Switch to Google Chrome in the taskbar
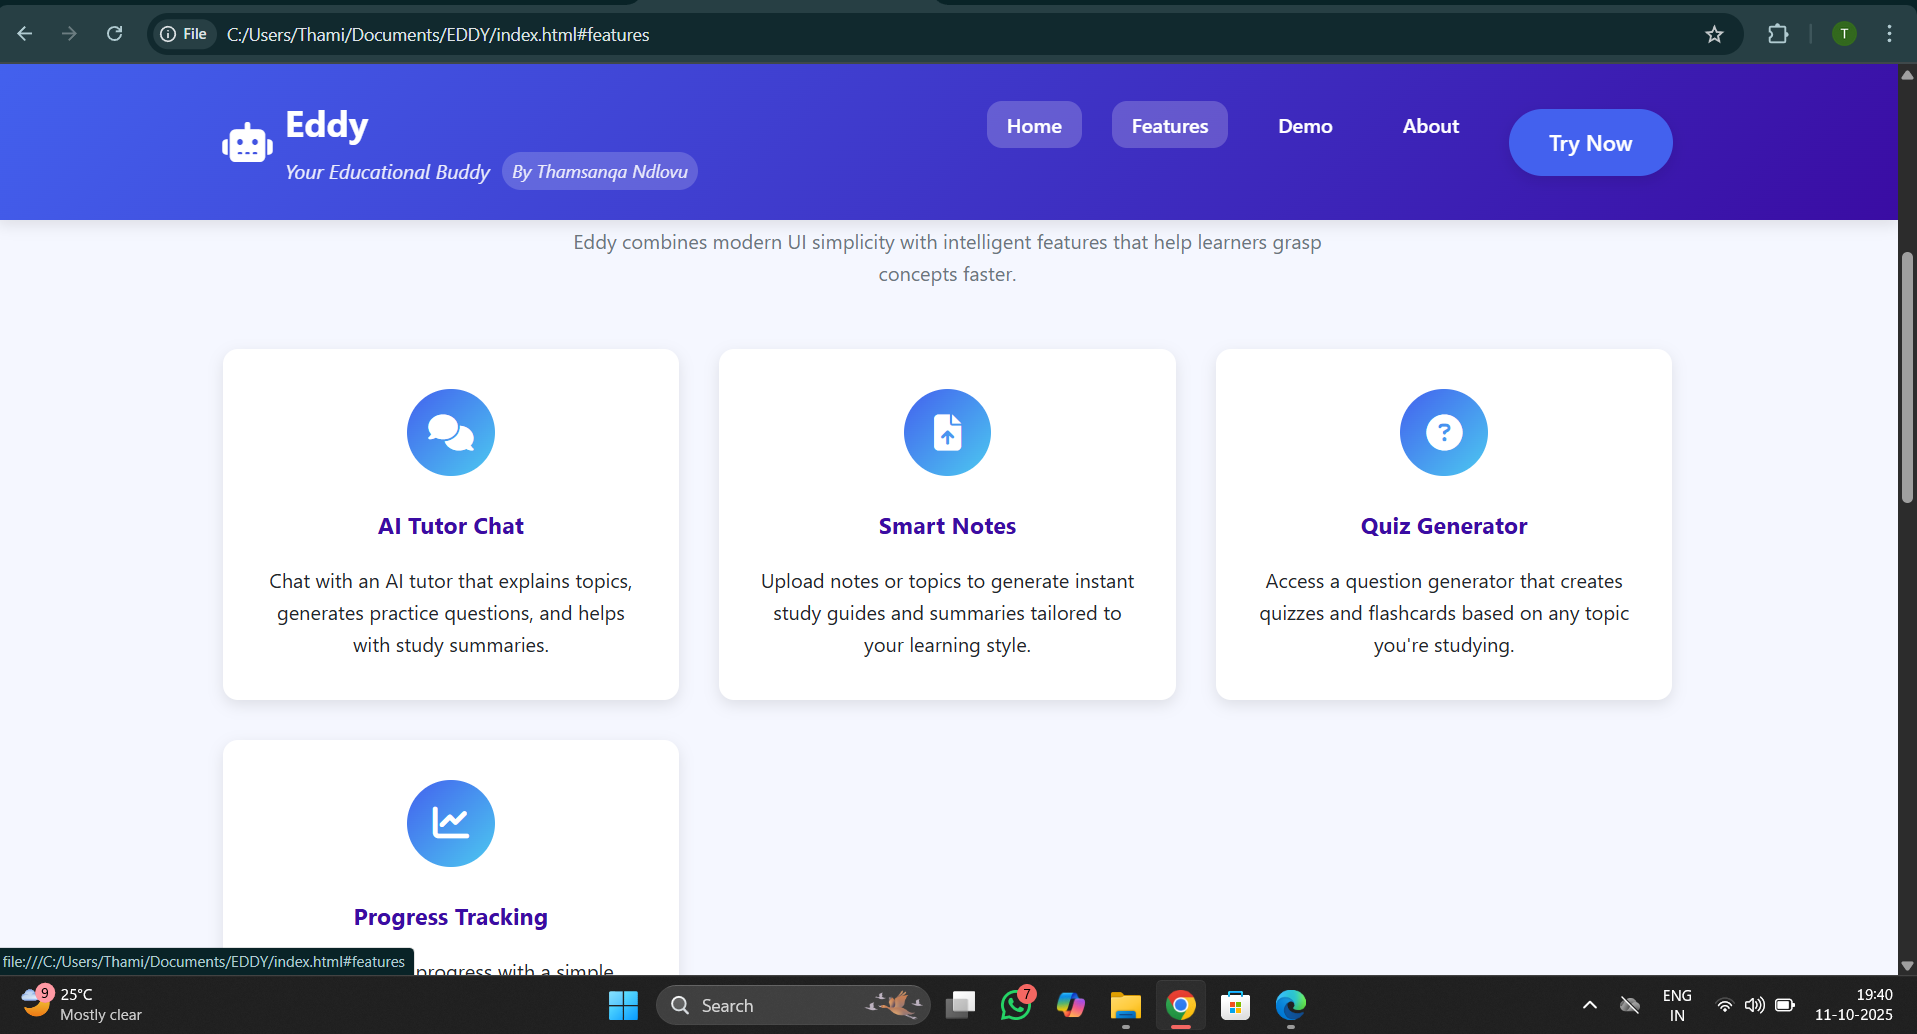Screen dimensions: 1917x1034 [x=1181, y=1005]
